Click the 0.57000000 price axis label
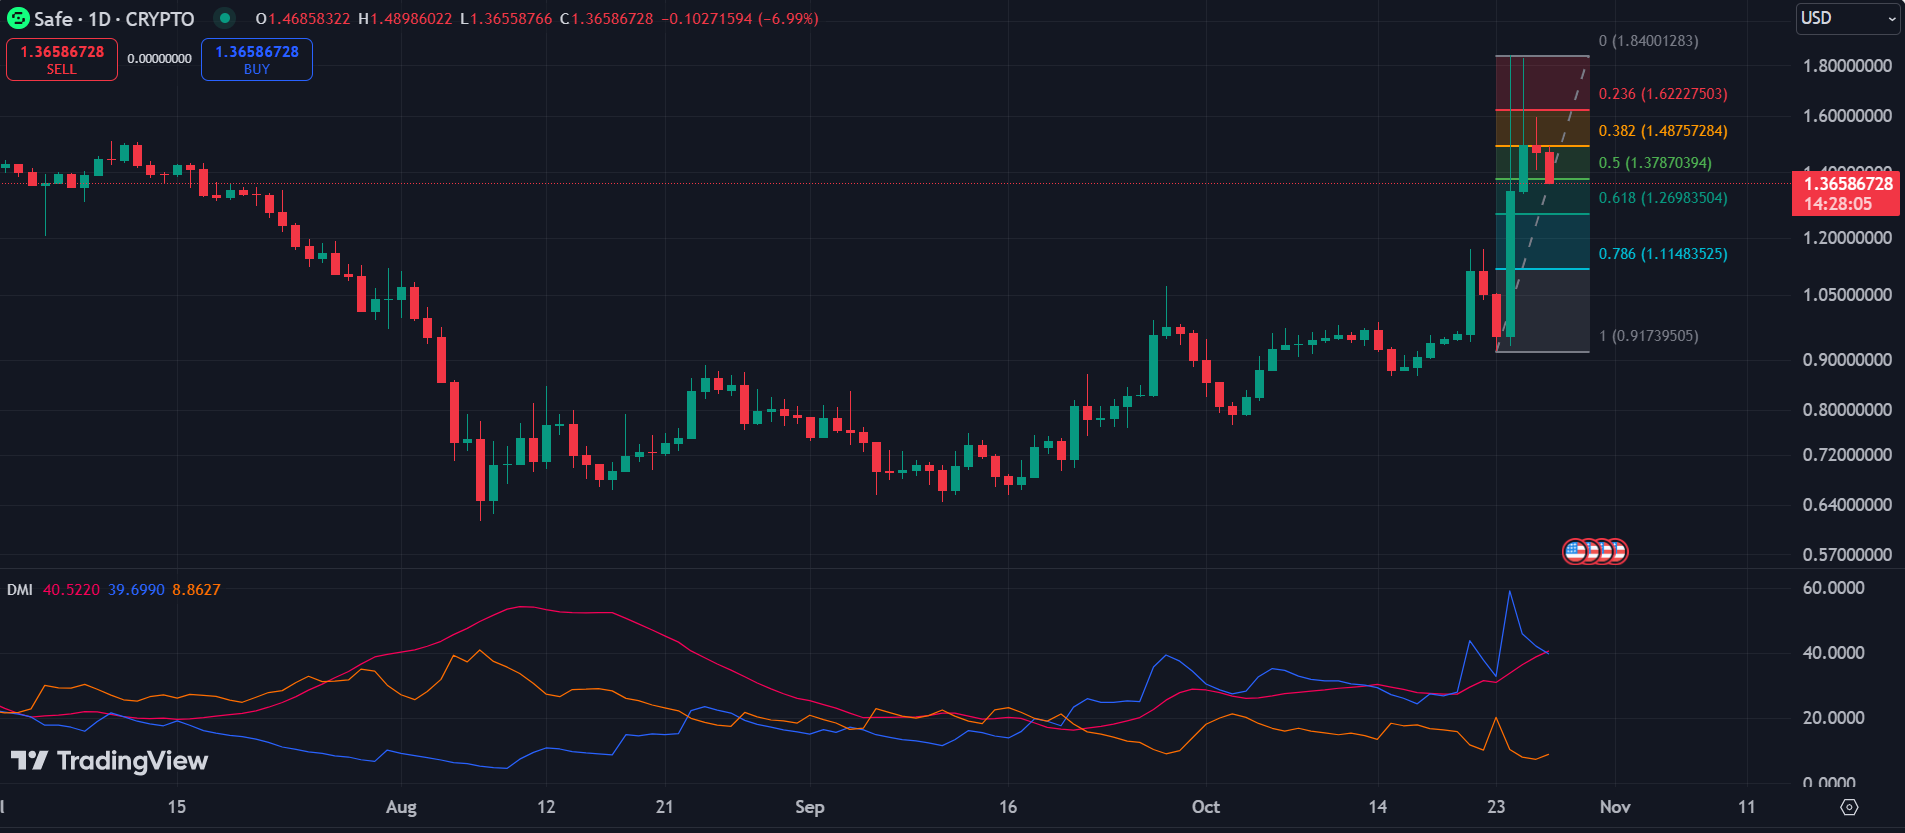 pyautogui.click(x=1847, y=555)
